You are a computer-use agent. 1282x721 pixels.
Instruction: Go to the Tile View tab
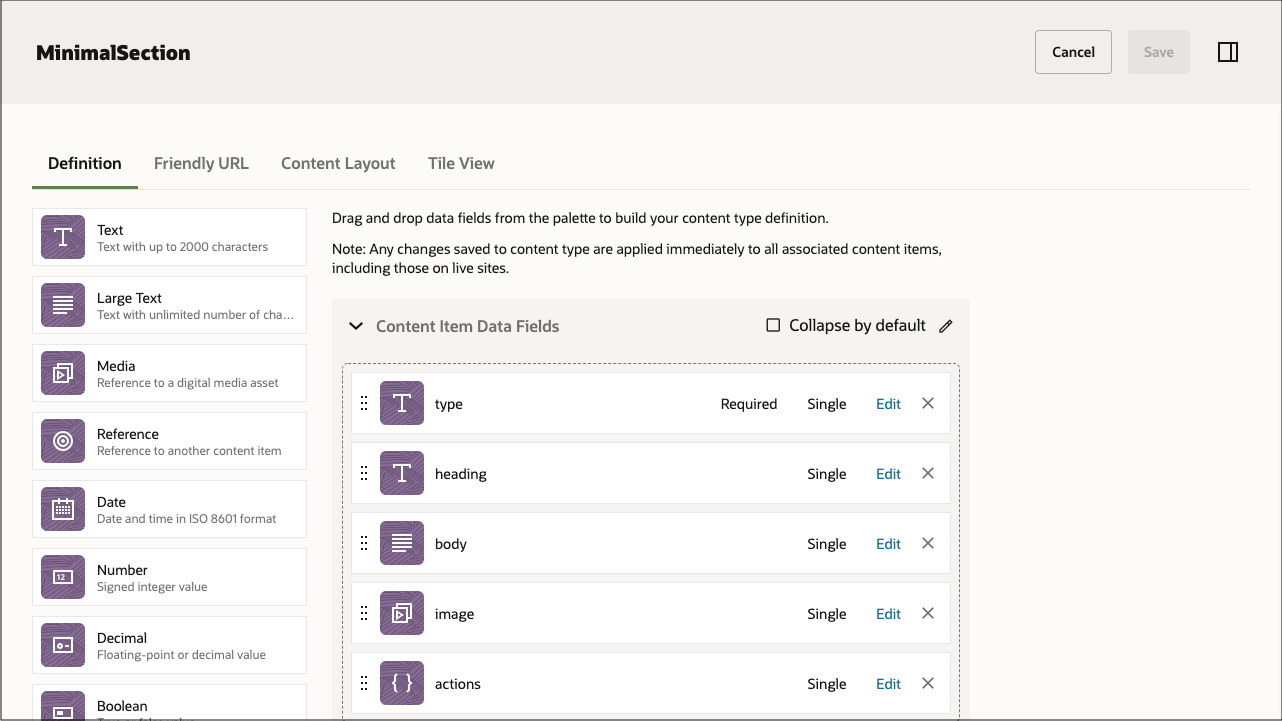pyautogui.click(x=461, y=164)
